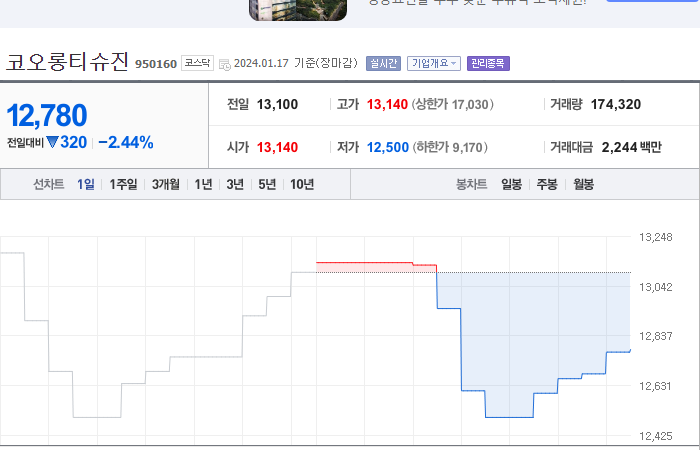Display the 월봉 candlestick chart
This screenshot has width=700, height=450.
pyautogui.click(x=583, y=184)
